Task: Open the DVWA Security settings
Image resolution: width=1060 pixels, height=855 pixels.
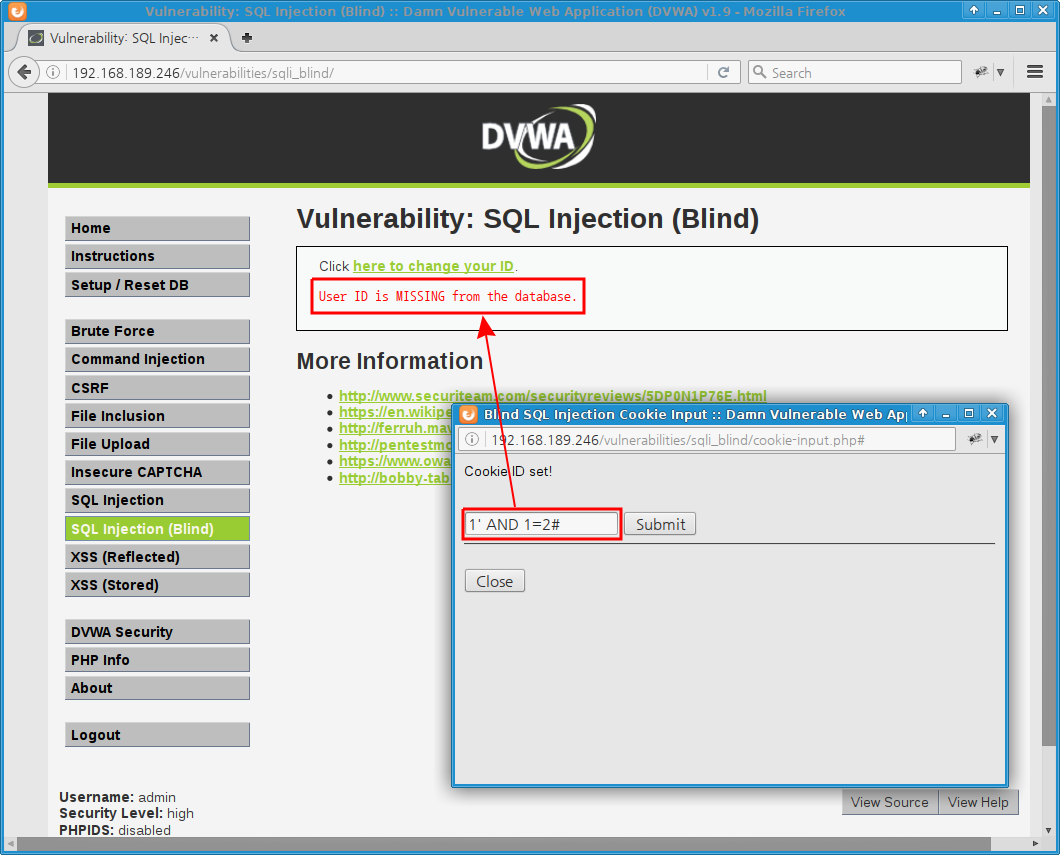Action: (x=157, y=632)
